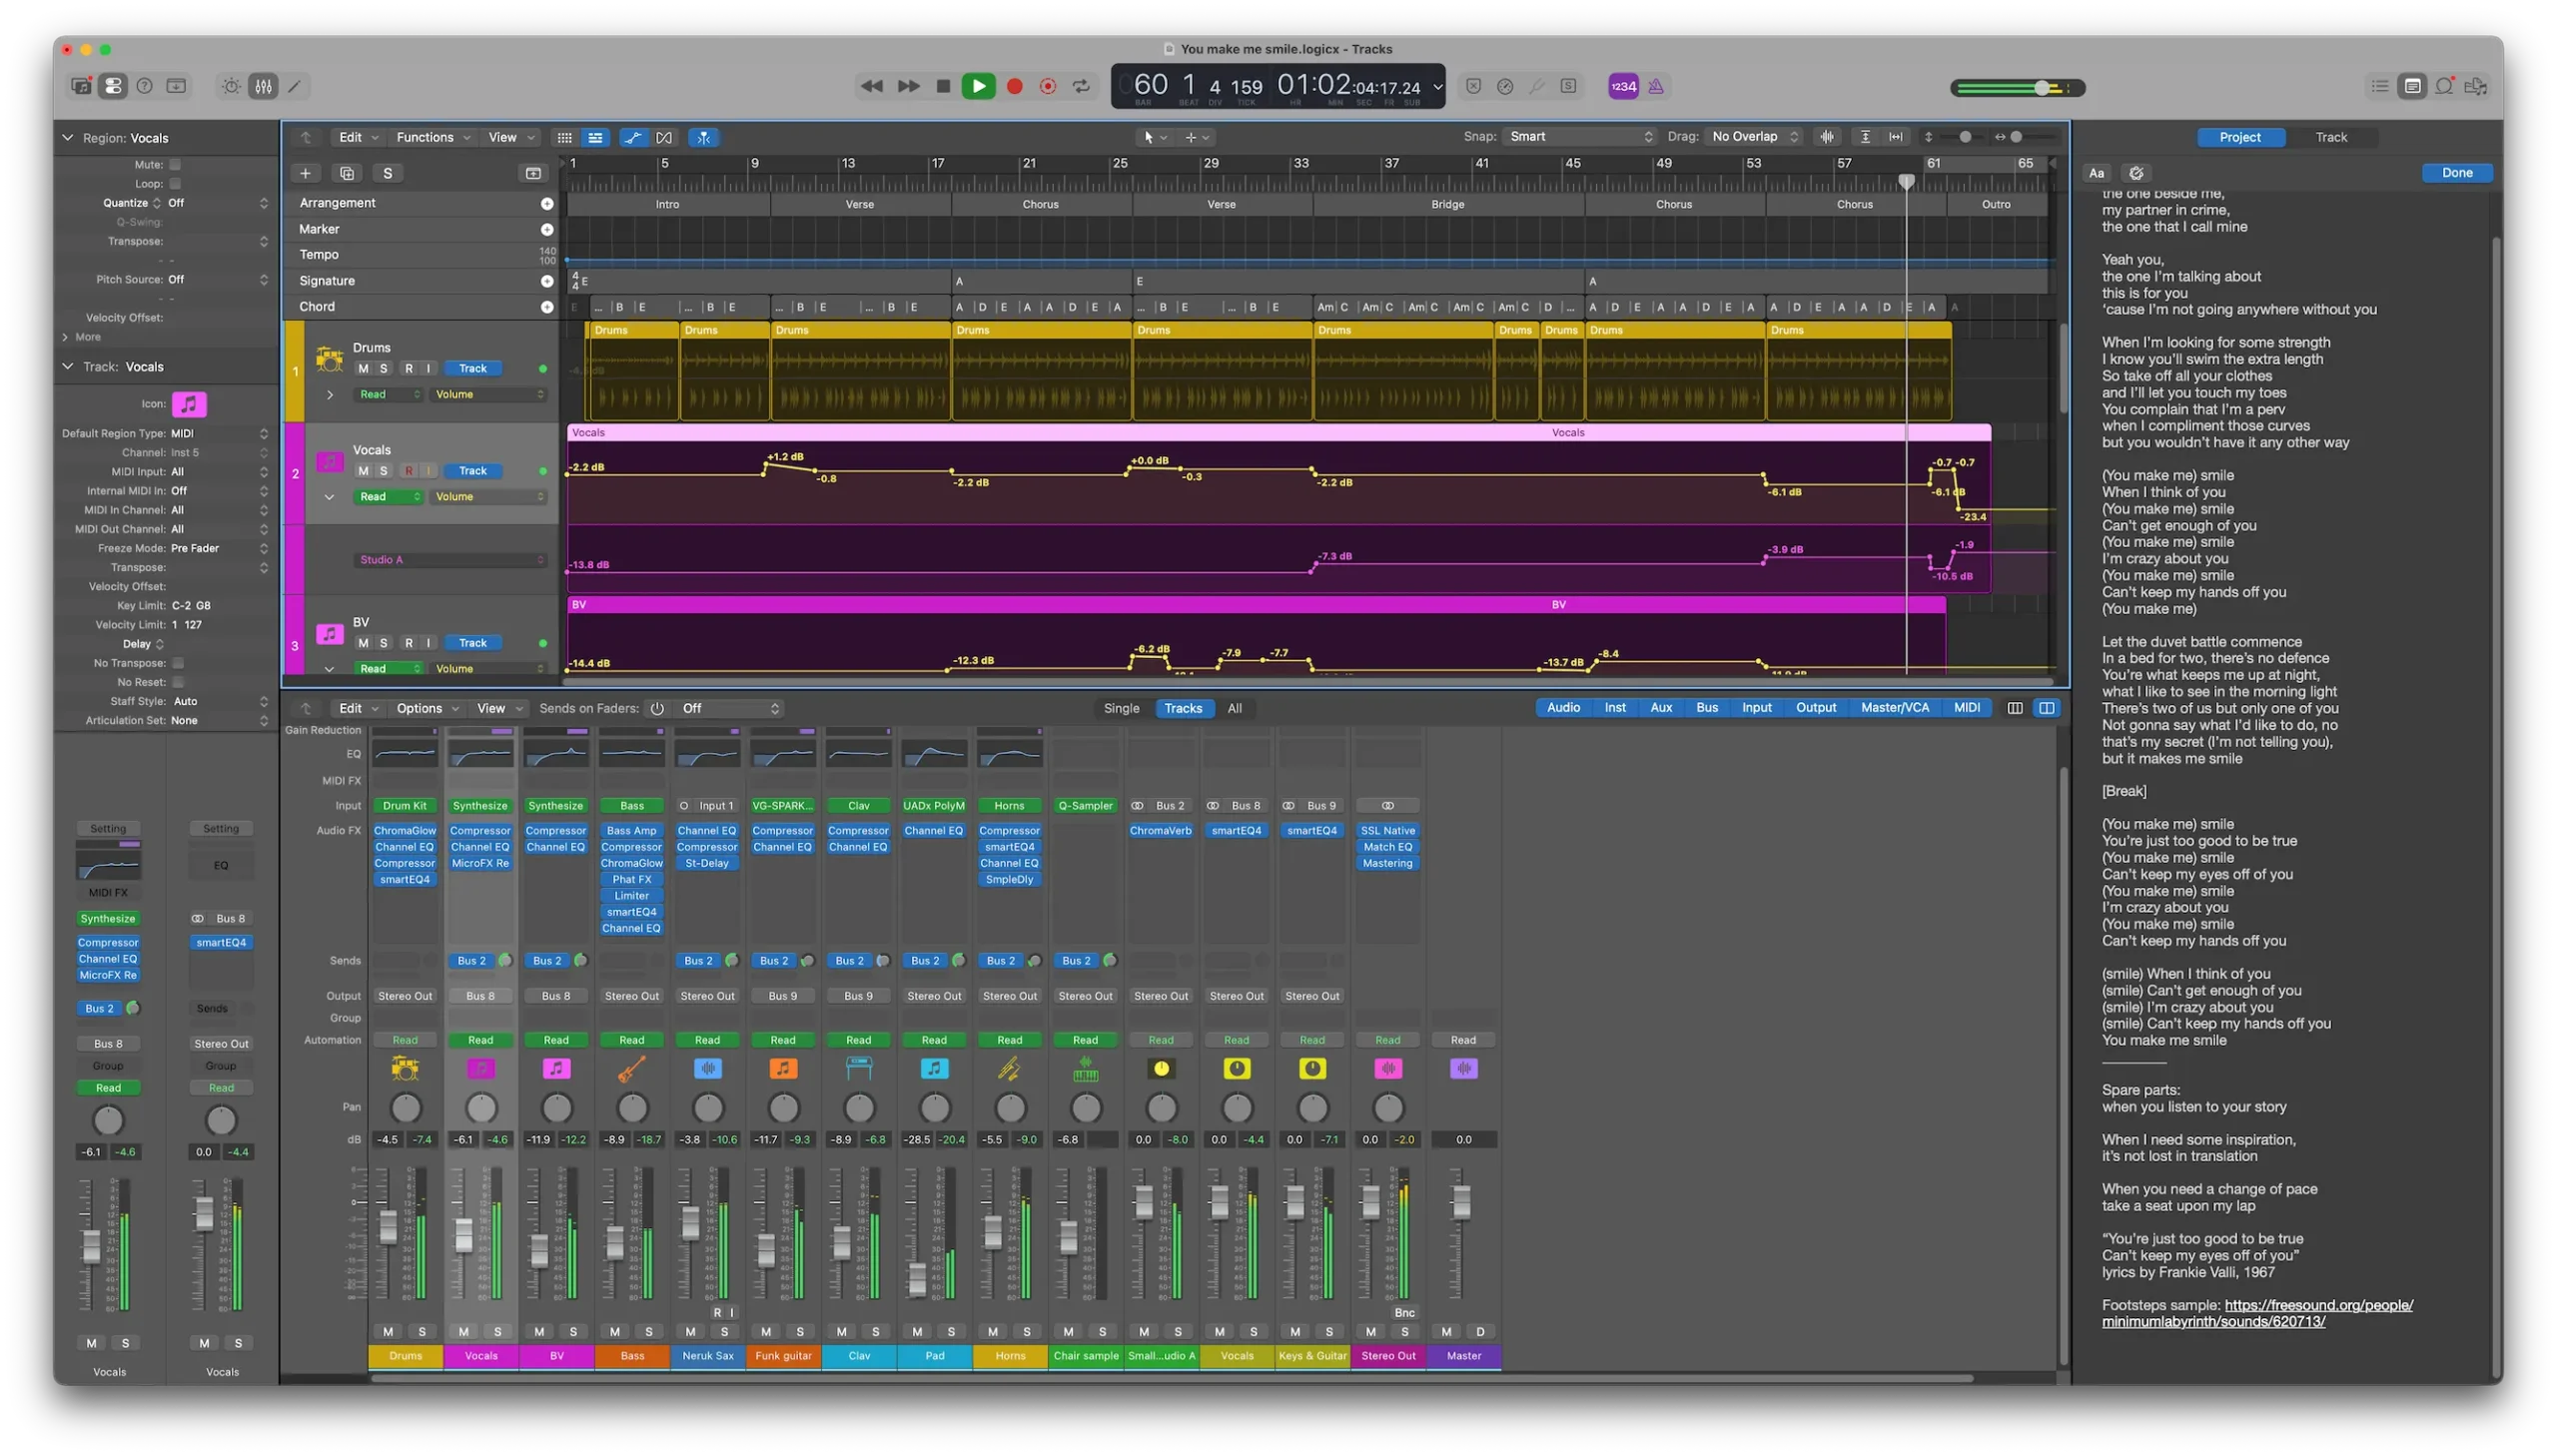The width and height of the screenshot is (2557, 1456).
Task: Open the Loop Browser panel
Action: pos(2444,86)
